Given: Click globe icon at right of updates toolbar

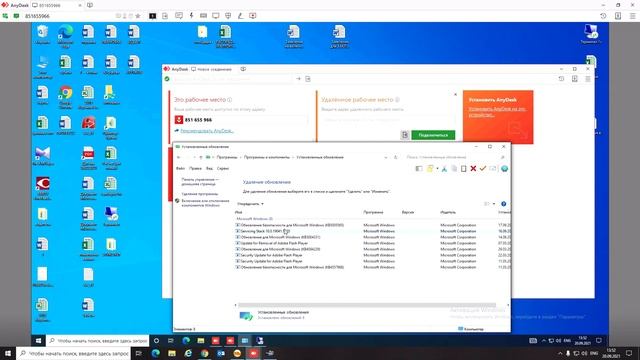Looking at the screenshot, I should [504, 169].
